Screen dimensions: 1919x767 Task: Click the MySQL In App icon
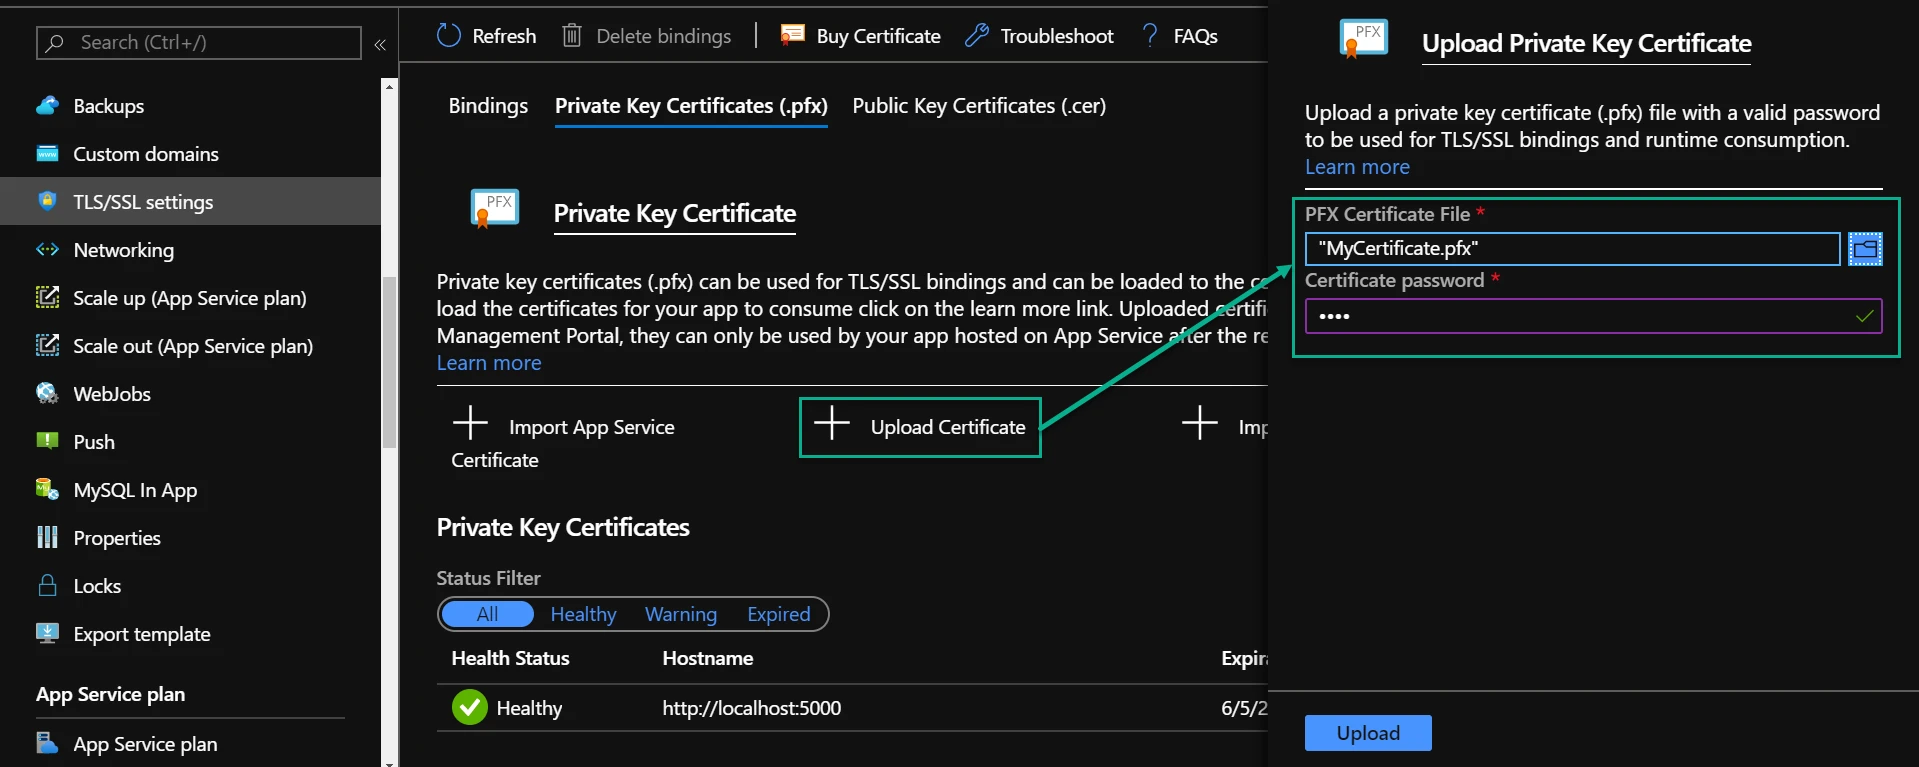point(47,489)
